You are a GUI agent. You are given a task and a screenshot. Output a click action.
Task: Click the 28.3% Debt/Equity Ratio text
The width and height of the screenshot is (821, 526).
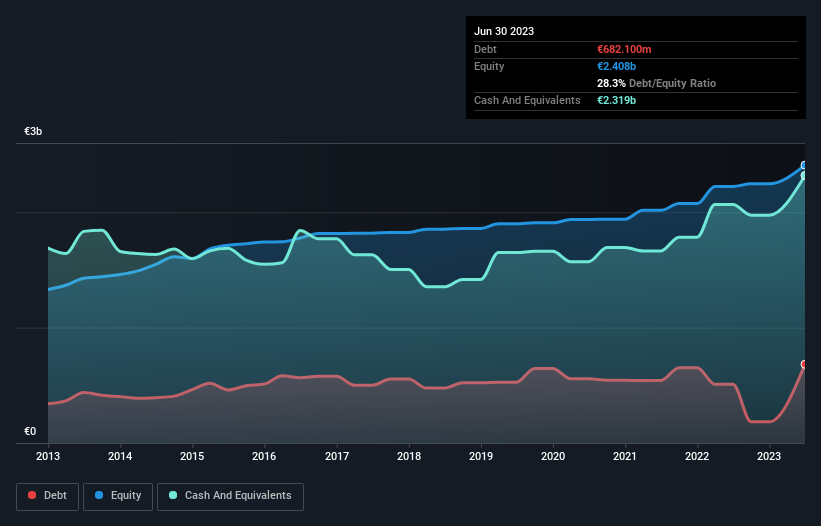[x=656, y=83]
